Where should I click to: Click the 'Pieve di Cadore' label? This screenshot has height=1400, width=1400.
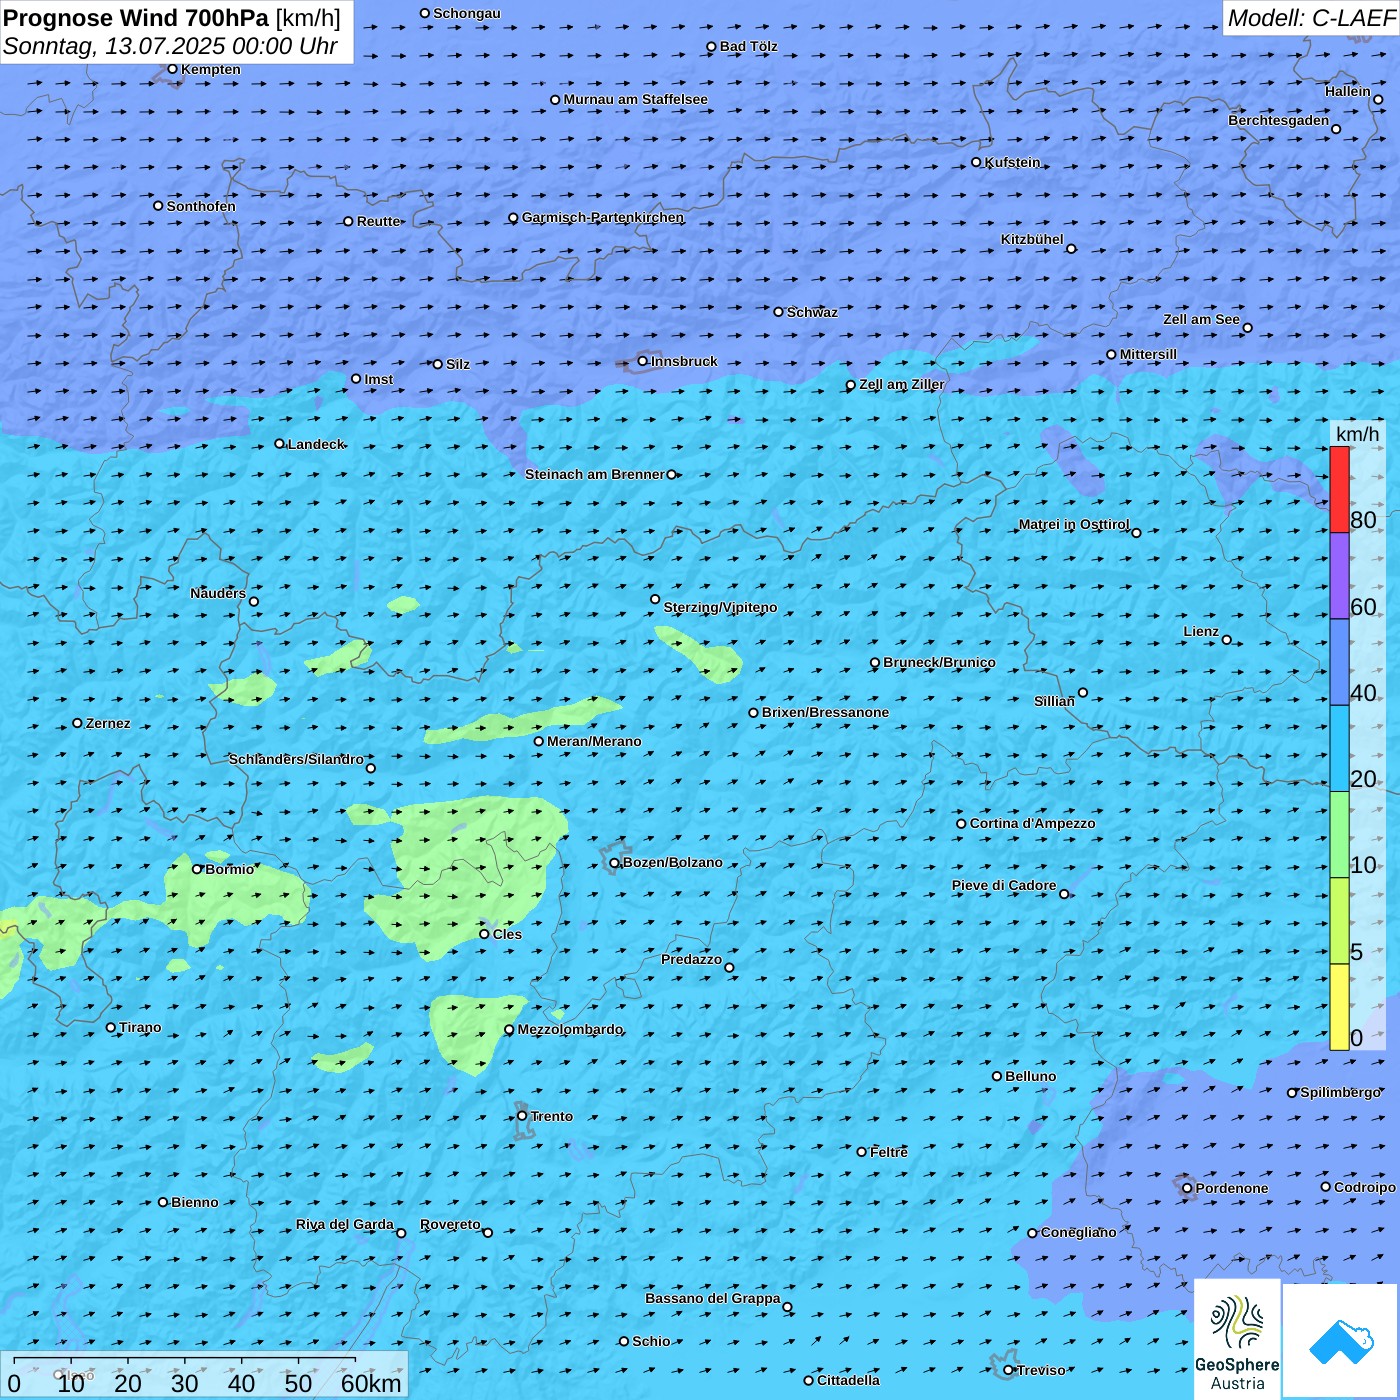point(1004,885)
